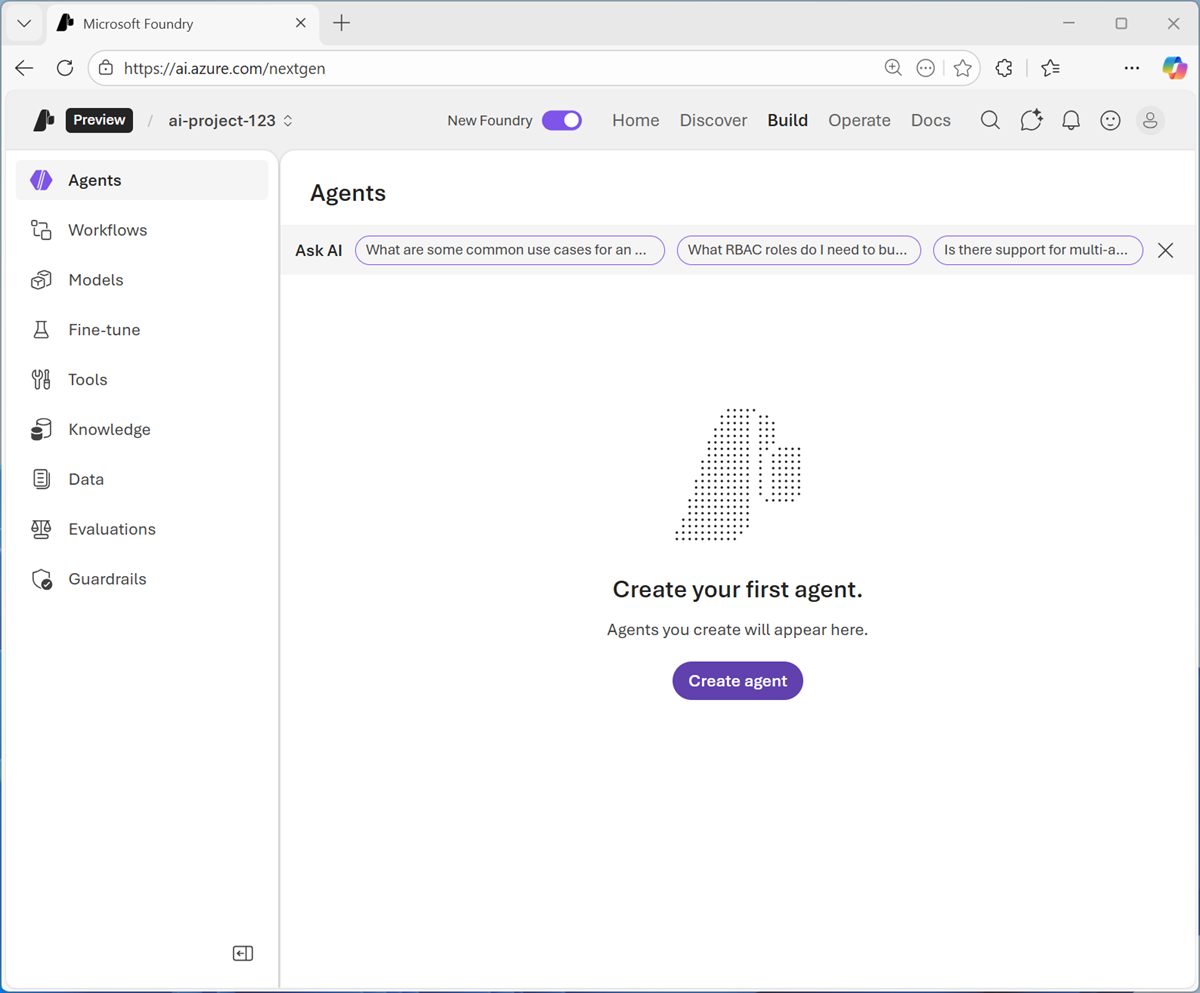Open the browser tab list chevron
1200x993 pixels.
[22, 23]
